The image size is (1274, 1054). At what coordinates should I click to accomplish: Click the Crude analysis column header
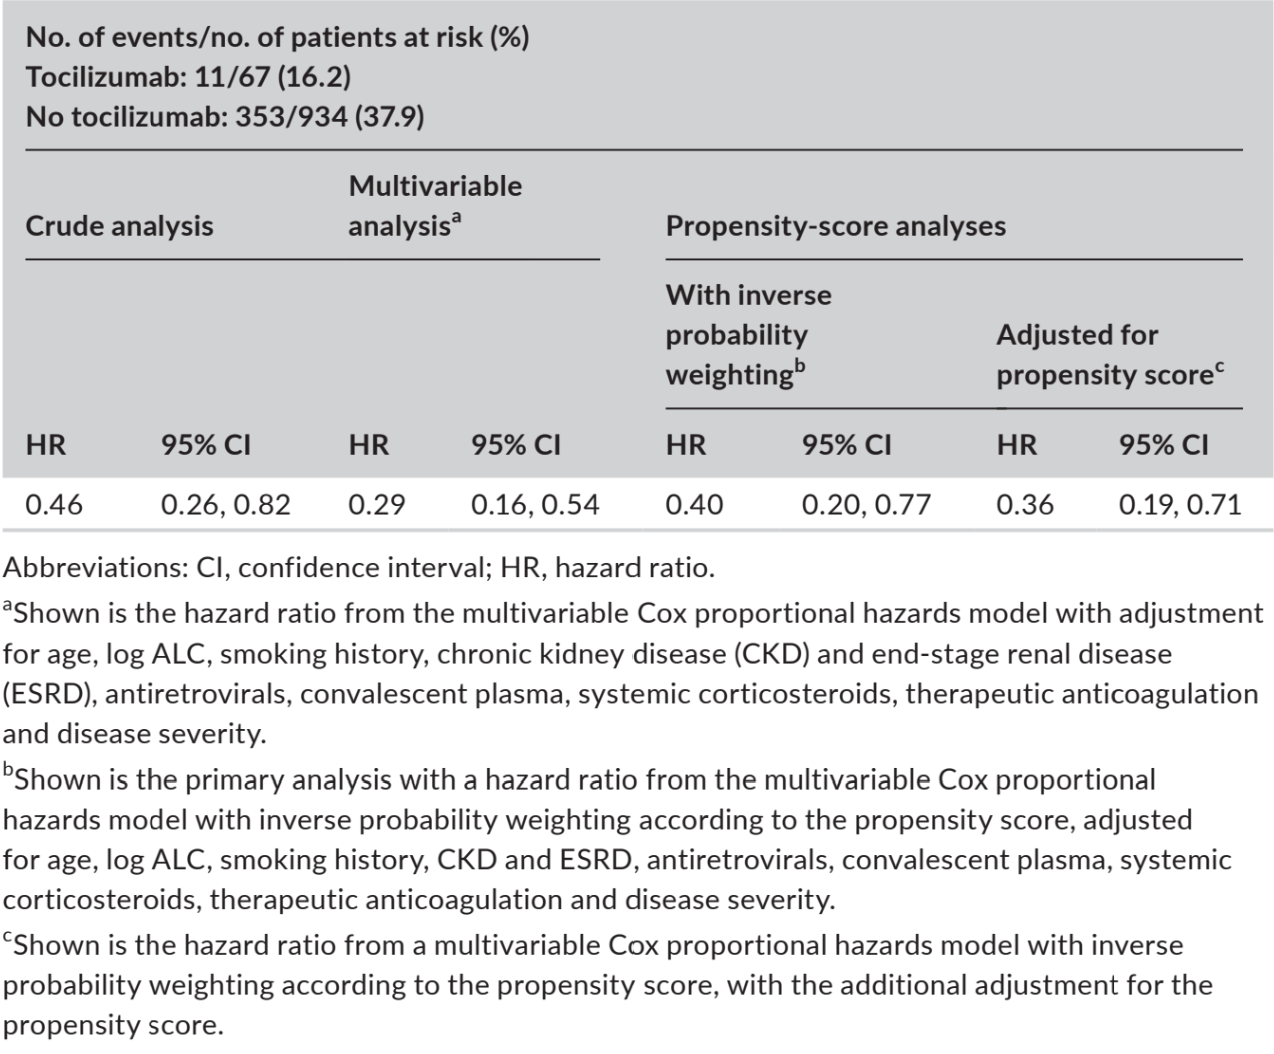(x=119, y=226)
